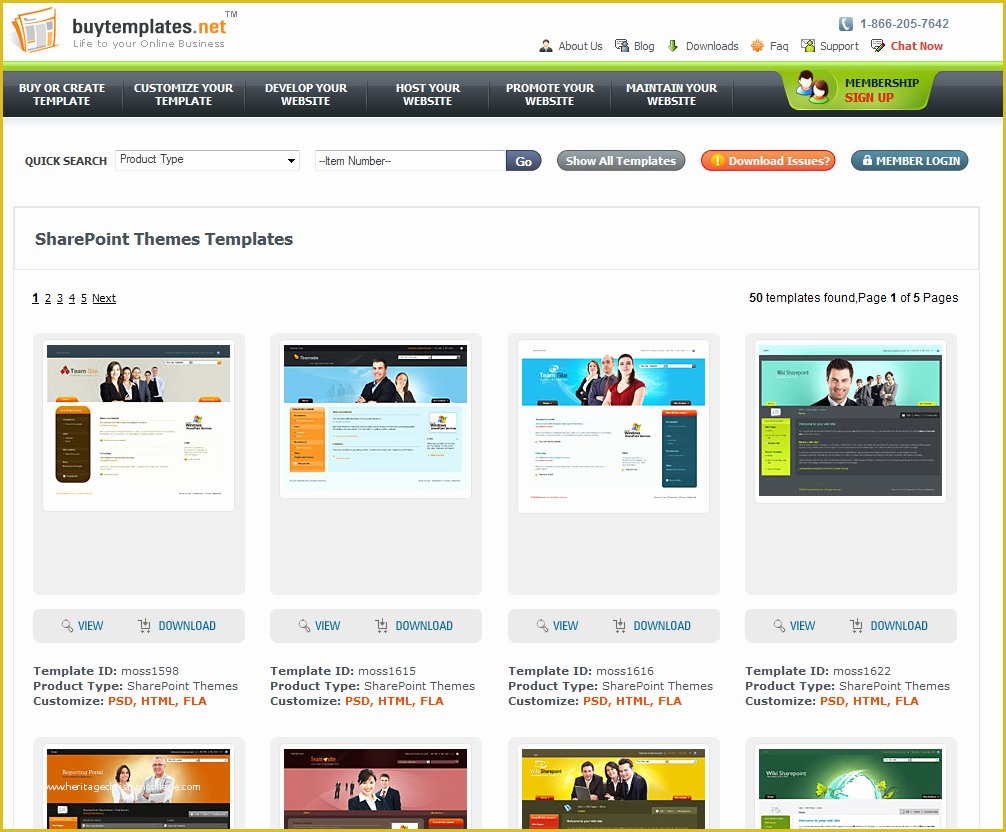
Task: Open the Product Type dropdown
Action: 208,160
